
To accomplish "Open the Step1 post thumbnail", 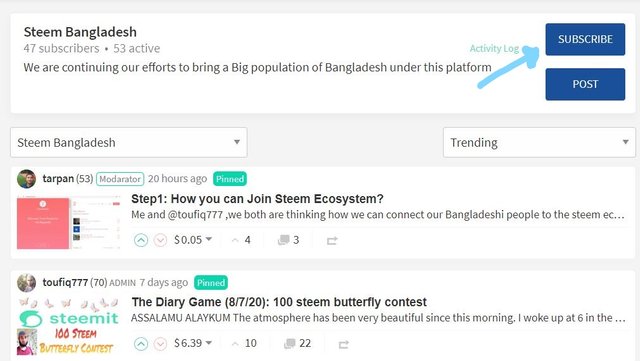I will click(69, 223).
